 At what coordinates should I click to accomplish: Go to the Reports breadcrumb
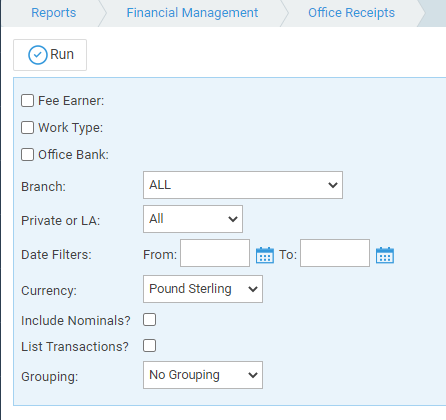click(x=54, y=13)
